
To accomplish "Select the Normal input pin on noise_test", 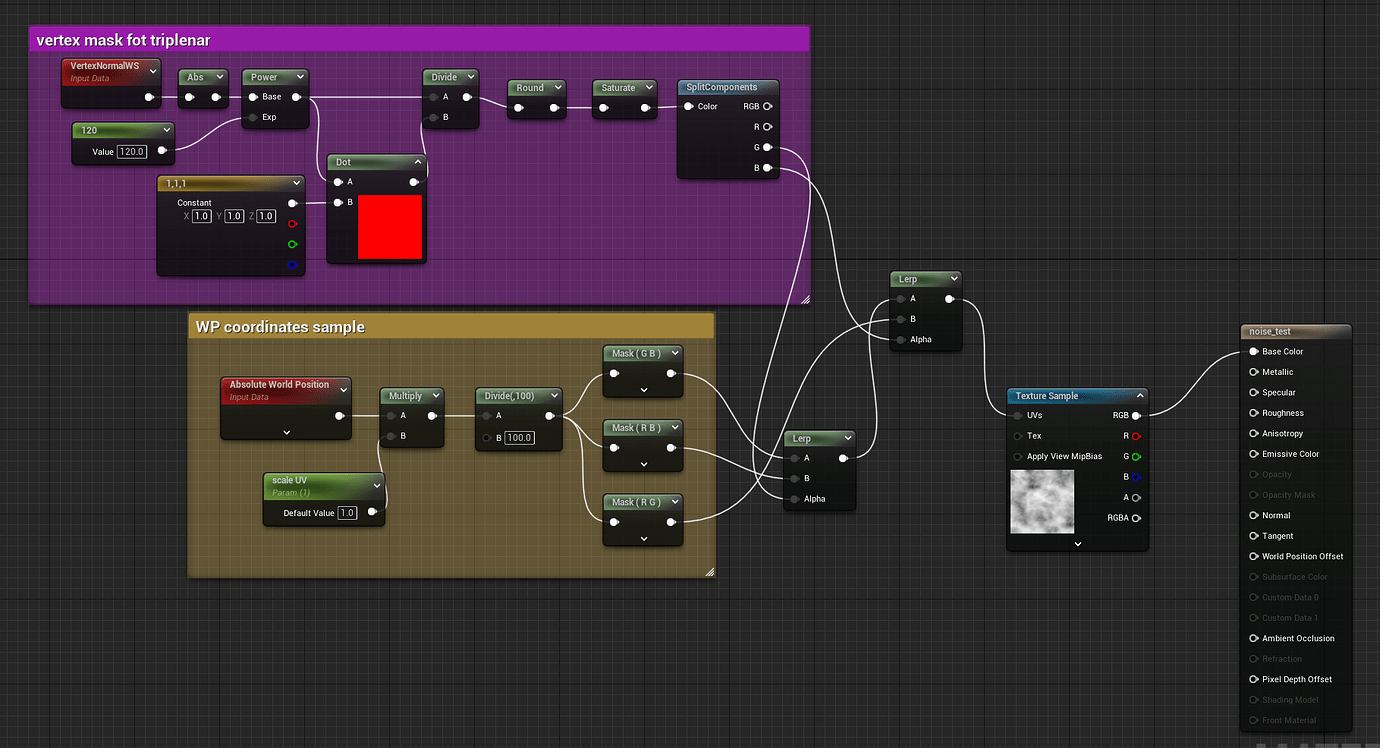I will coord(1254,515).
